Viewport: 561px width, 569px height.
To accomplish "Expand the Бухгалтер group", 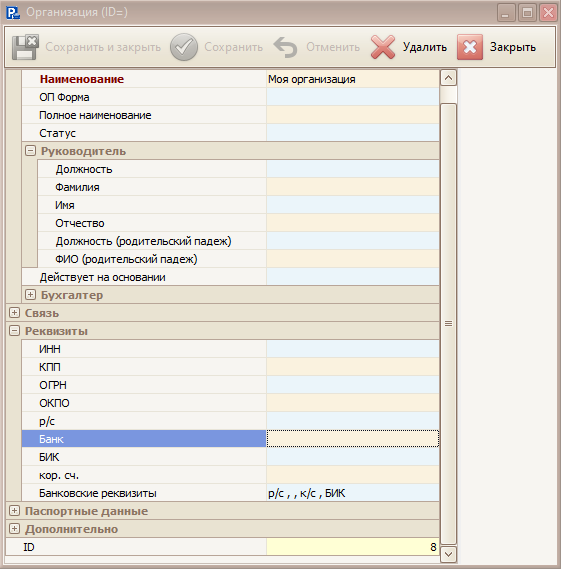I will point(30,295).
